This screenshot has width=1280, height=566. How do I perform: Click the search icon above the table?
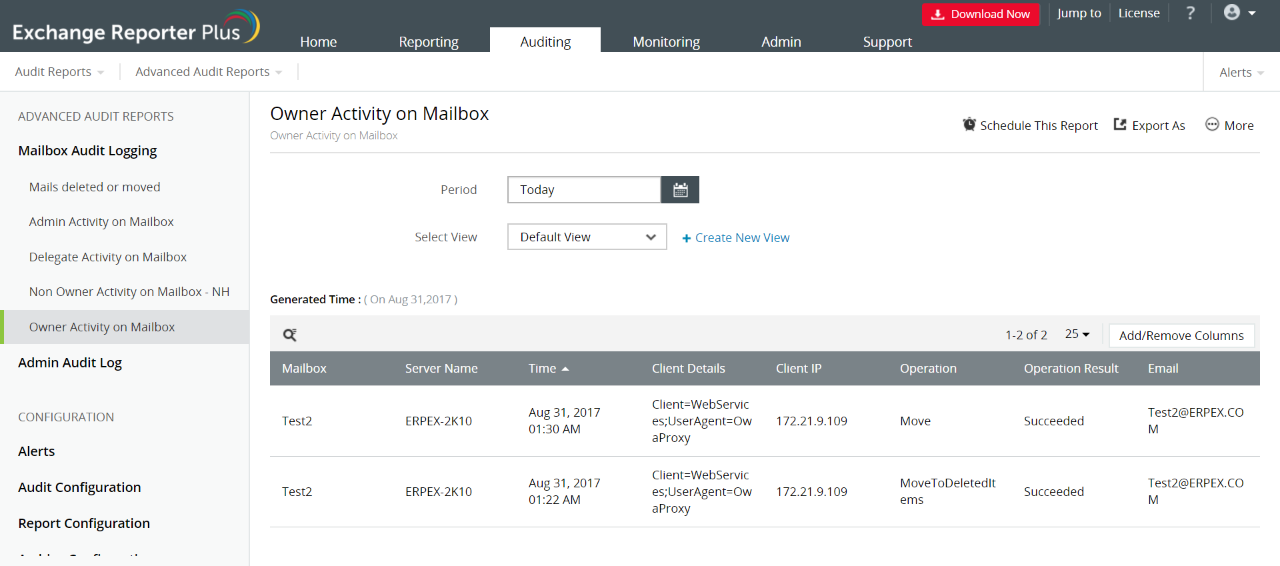point(289,336)
